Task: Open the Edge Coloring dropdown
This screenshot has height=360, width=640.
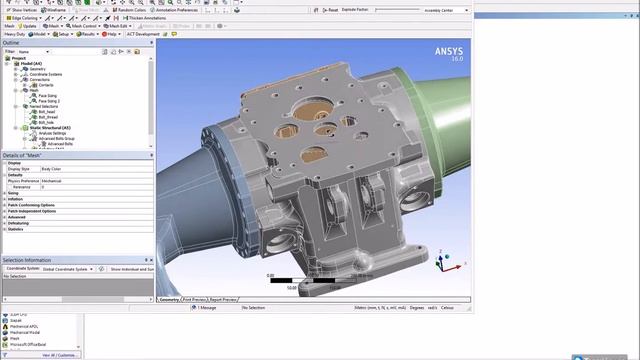Action: [x=24, y=18]
